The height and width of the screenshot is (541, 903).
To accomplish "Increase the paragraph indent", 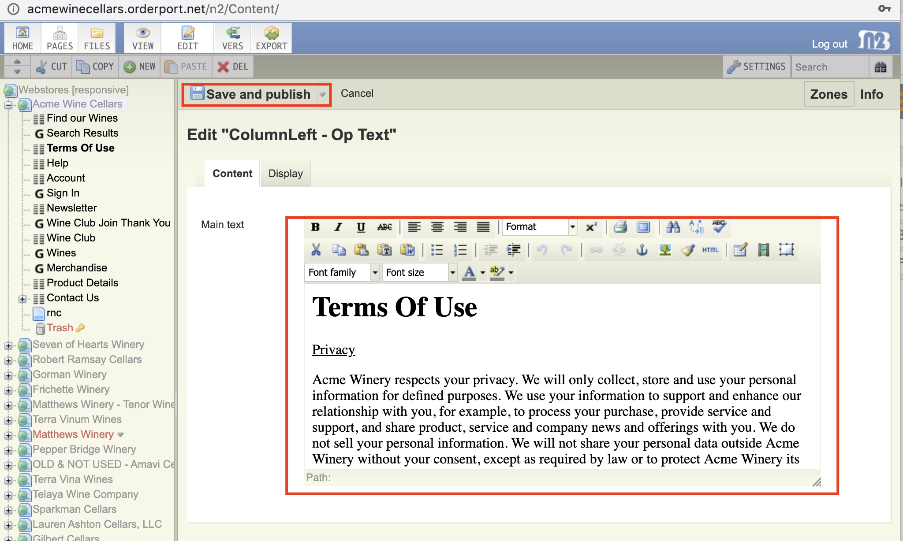I will tap(513, 249).
